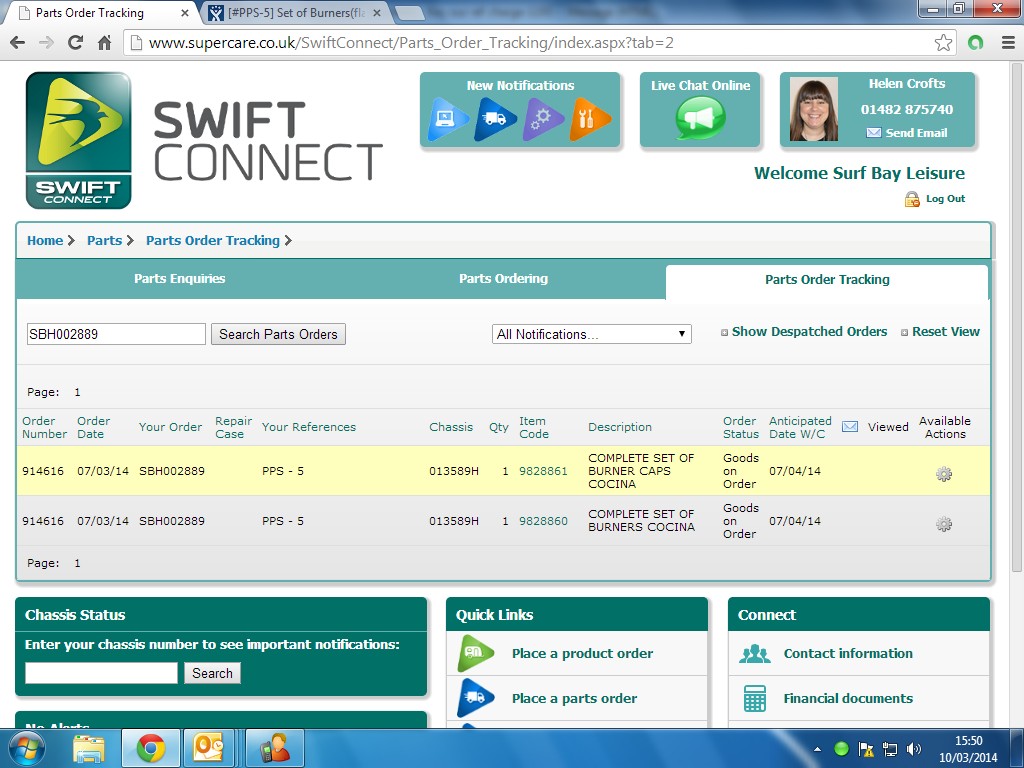The image size is (1024, 768).
Task: Start live chat with megaphone icon
Action: pyautogui.click(x=700, y=119)
